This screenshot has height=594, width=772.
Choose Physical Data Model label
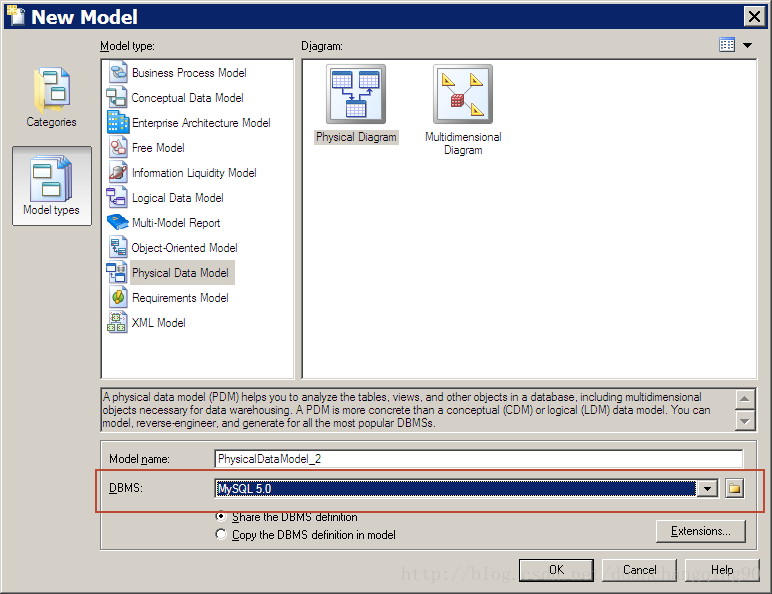click(x=180, y=273)
